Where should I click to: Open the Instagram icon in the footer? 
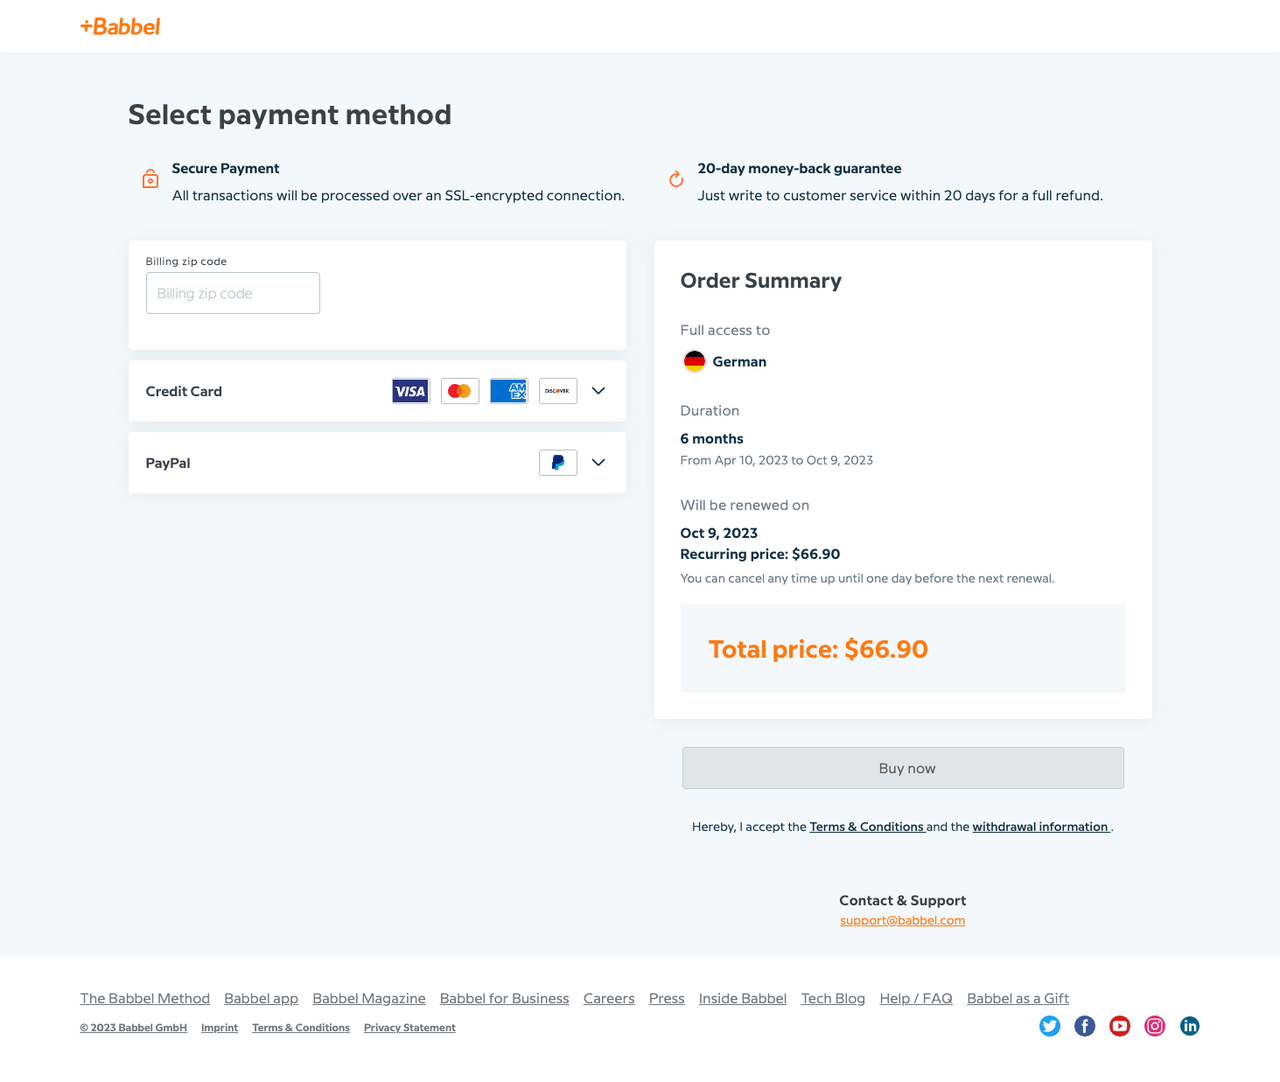[1154, 1026]
